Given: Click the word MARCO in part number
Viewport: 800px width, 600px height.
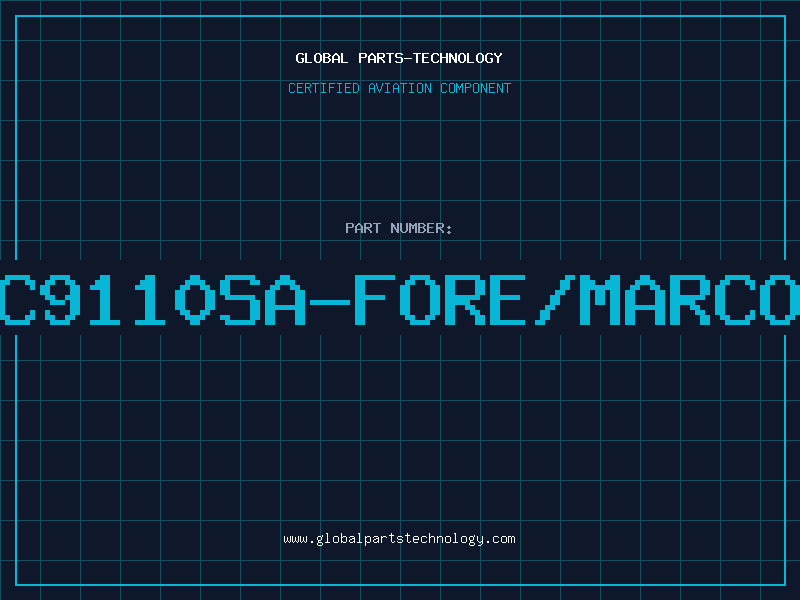Looking at the screenshot, I should (690, 299).
